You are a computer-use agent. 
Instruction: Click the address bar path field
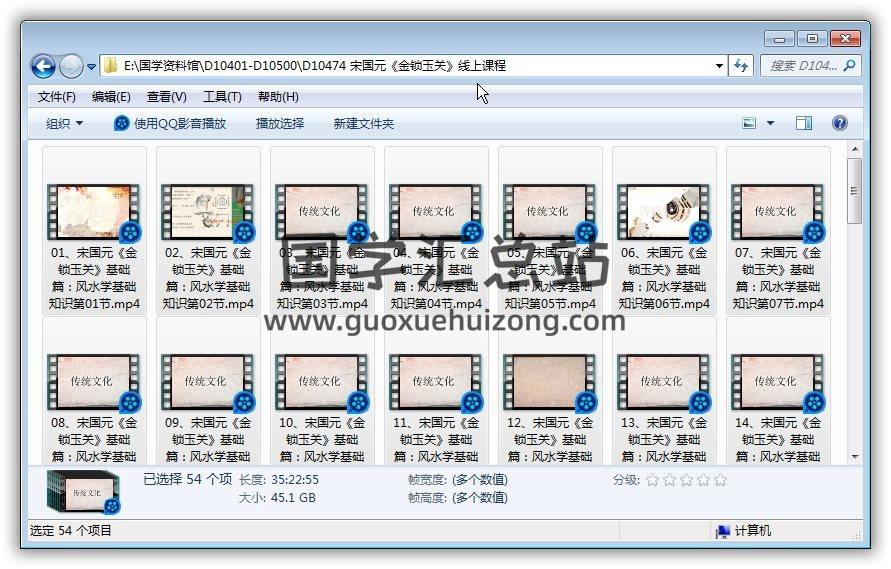tap(414, 66)
